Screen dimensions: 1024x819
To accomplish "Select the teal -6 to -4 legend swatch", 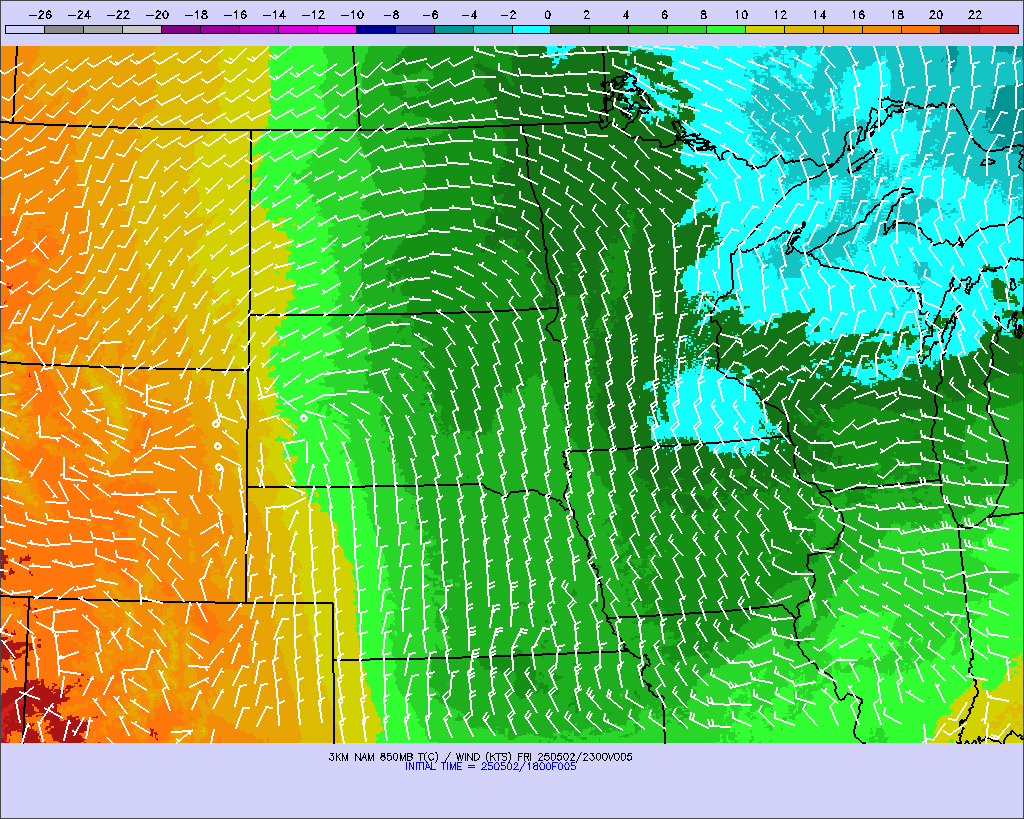I will tap(454, 29).
